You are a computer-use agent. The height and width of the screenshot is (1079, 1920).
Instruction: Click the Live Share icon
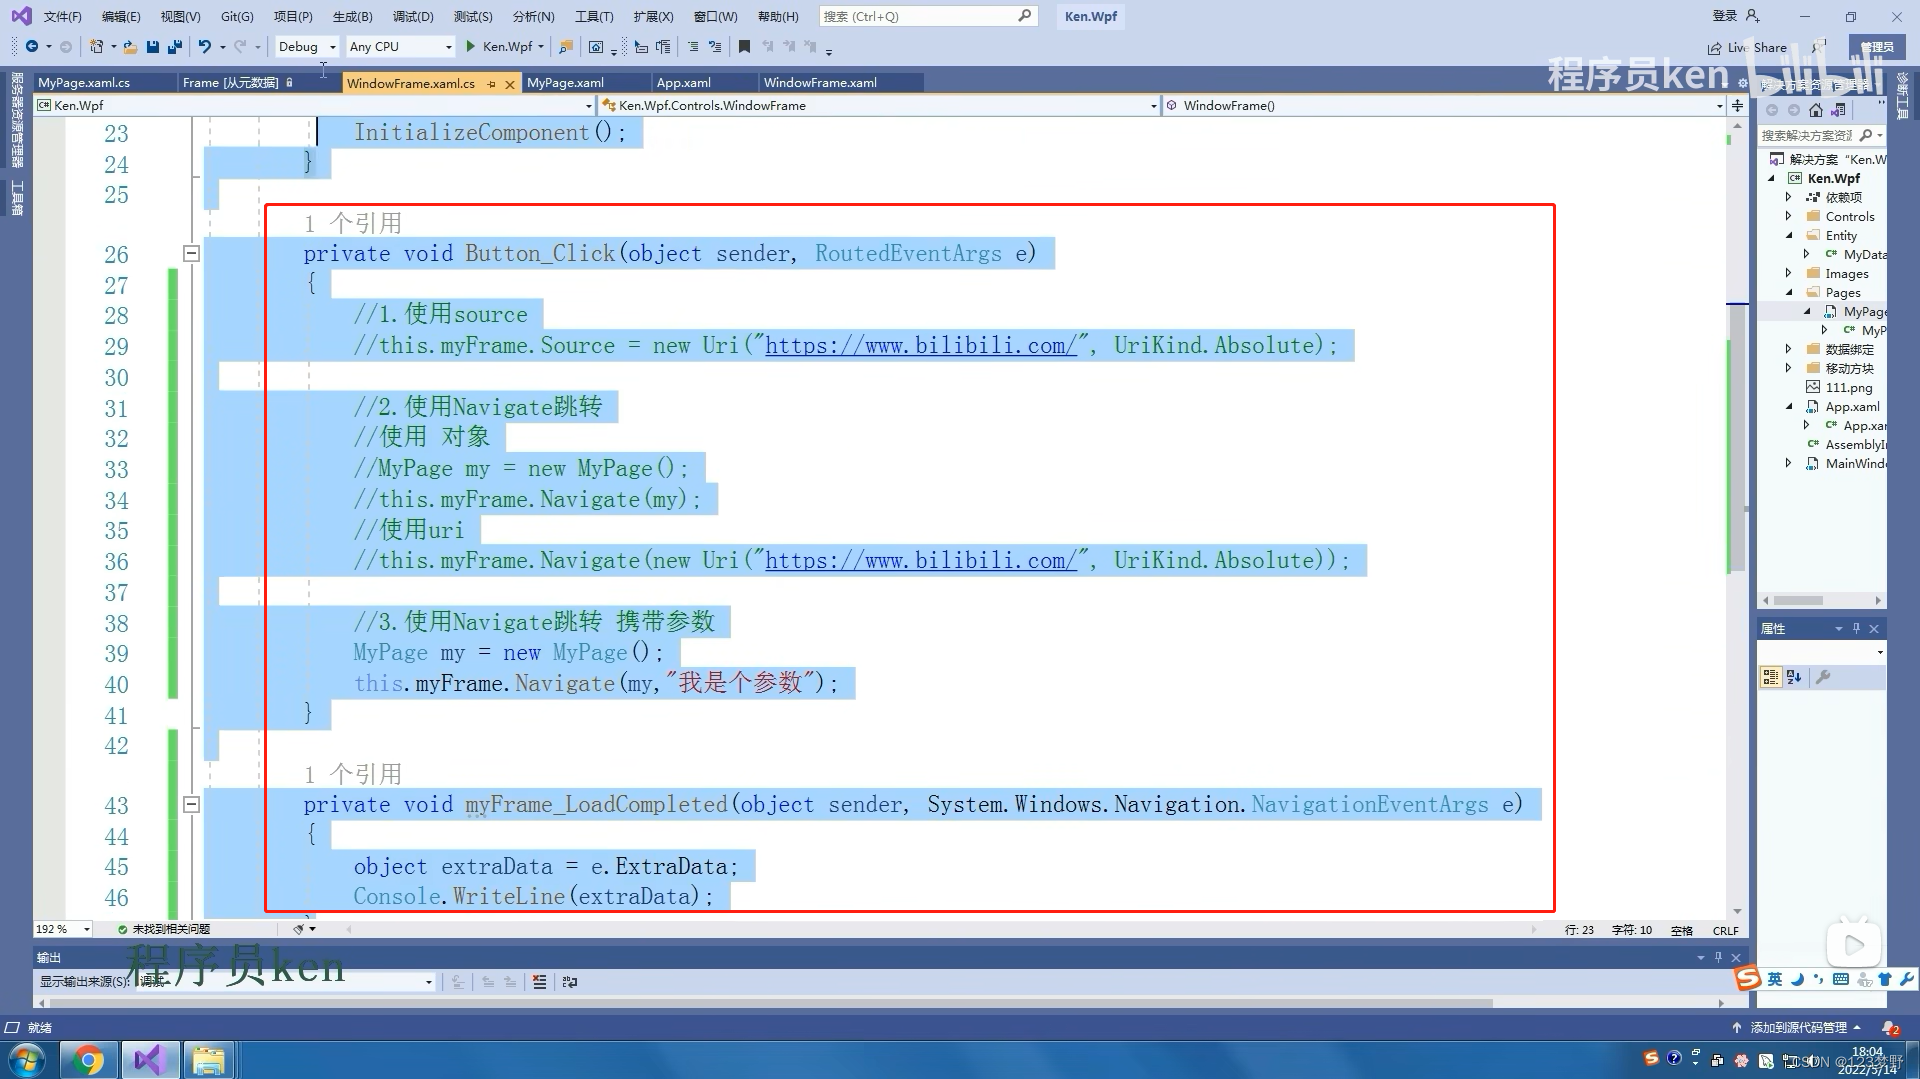(1715, 47)
